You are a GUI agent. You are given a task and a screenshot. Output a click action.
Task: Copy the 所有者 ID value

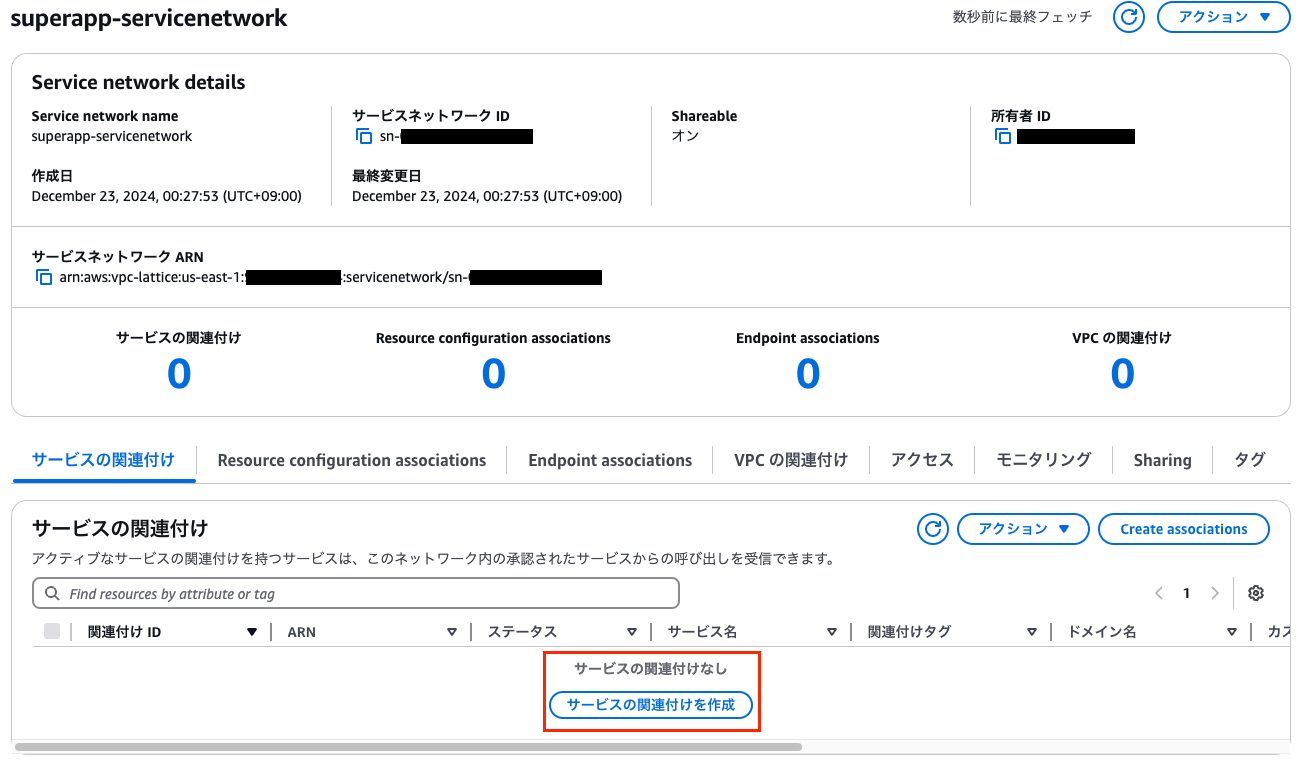[x=1003, y=136]
